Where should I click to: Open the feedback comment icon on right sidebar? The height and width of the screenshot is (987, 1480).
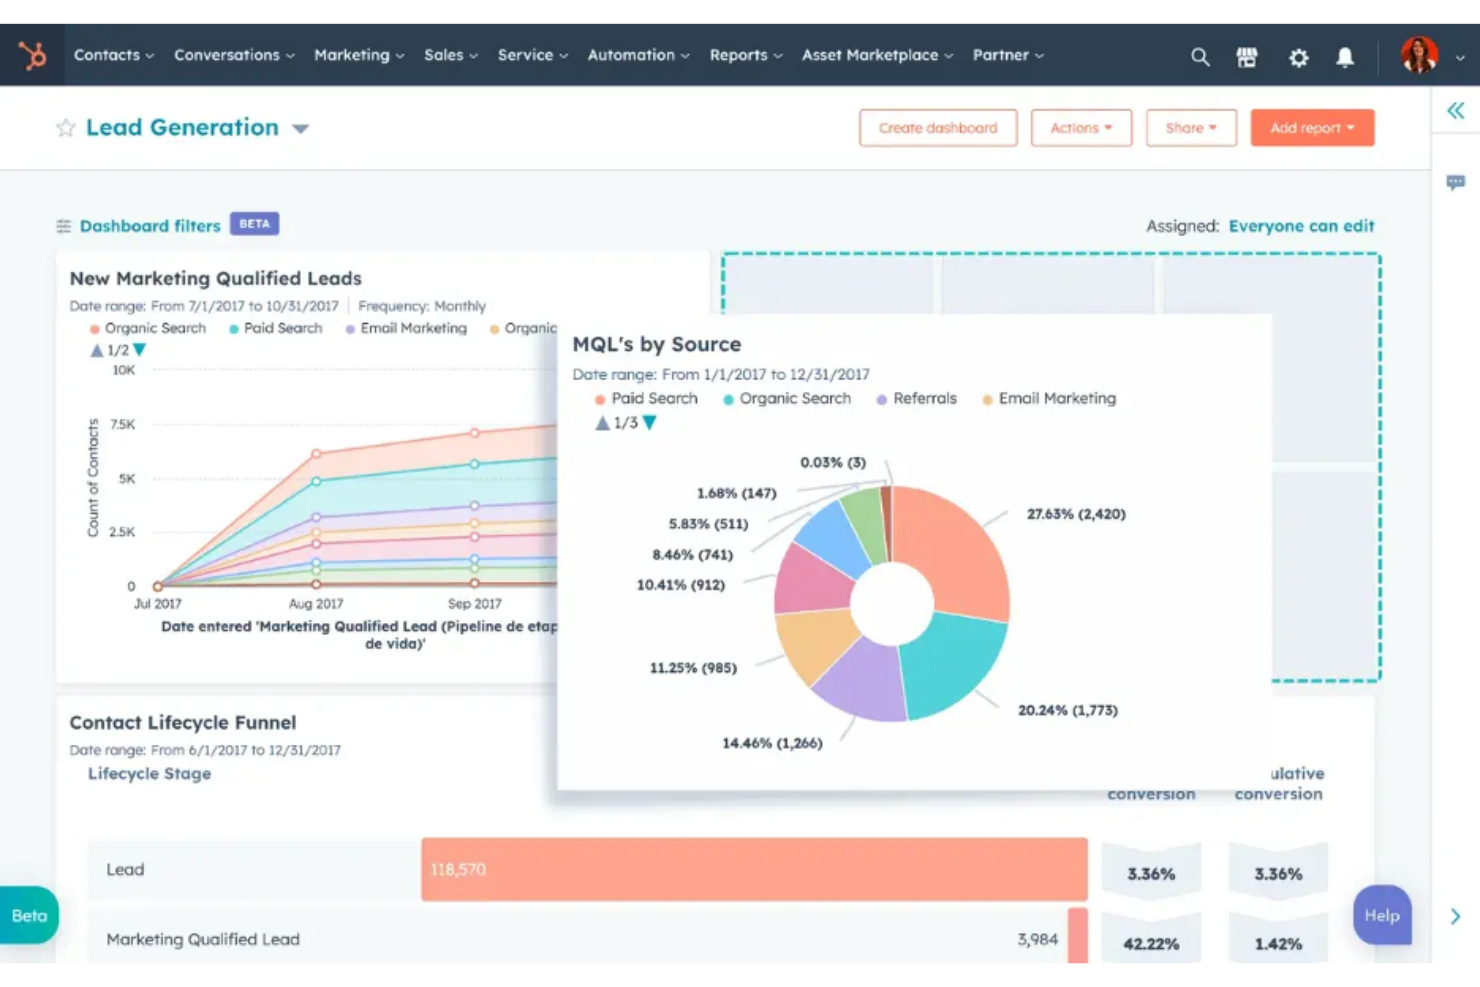[x=1455, y=182]
